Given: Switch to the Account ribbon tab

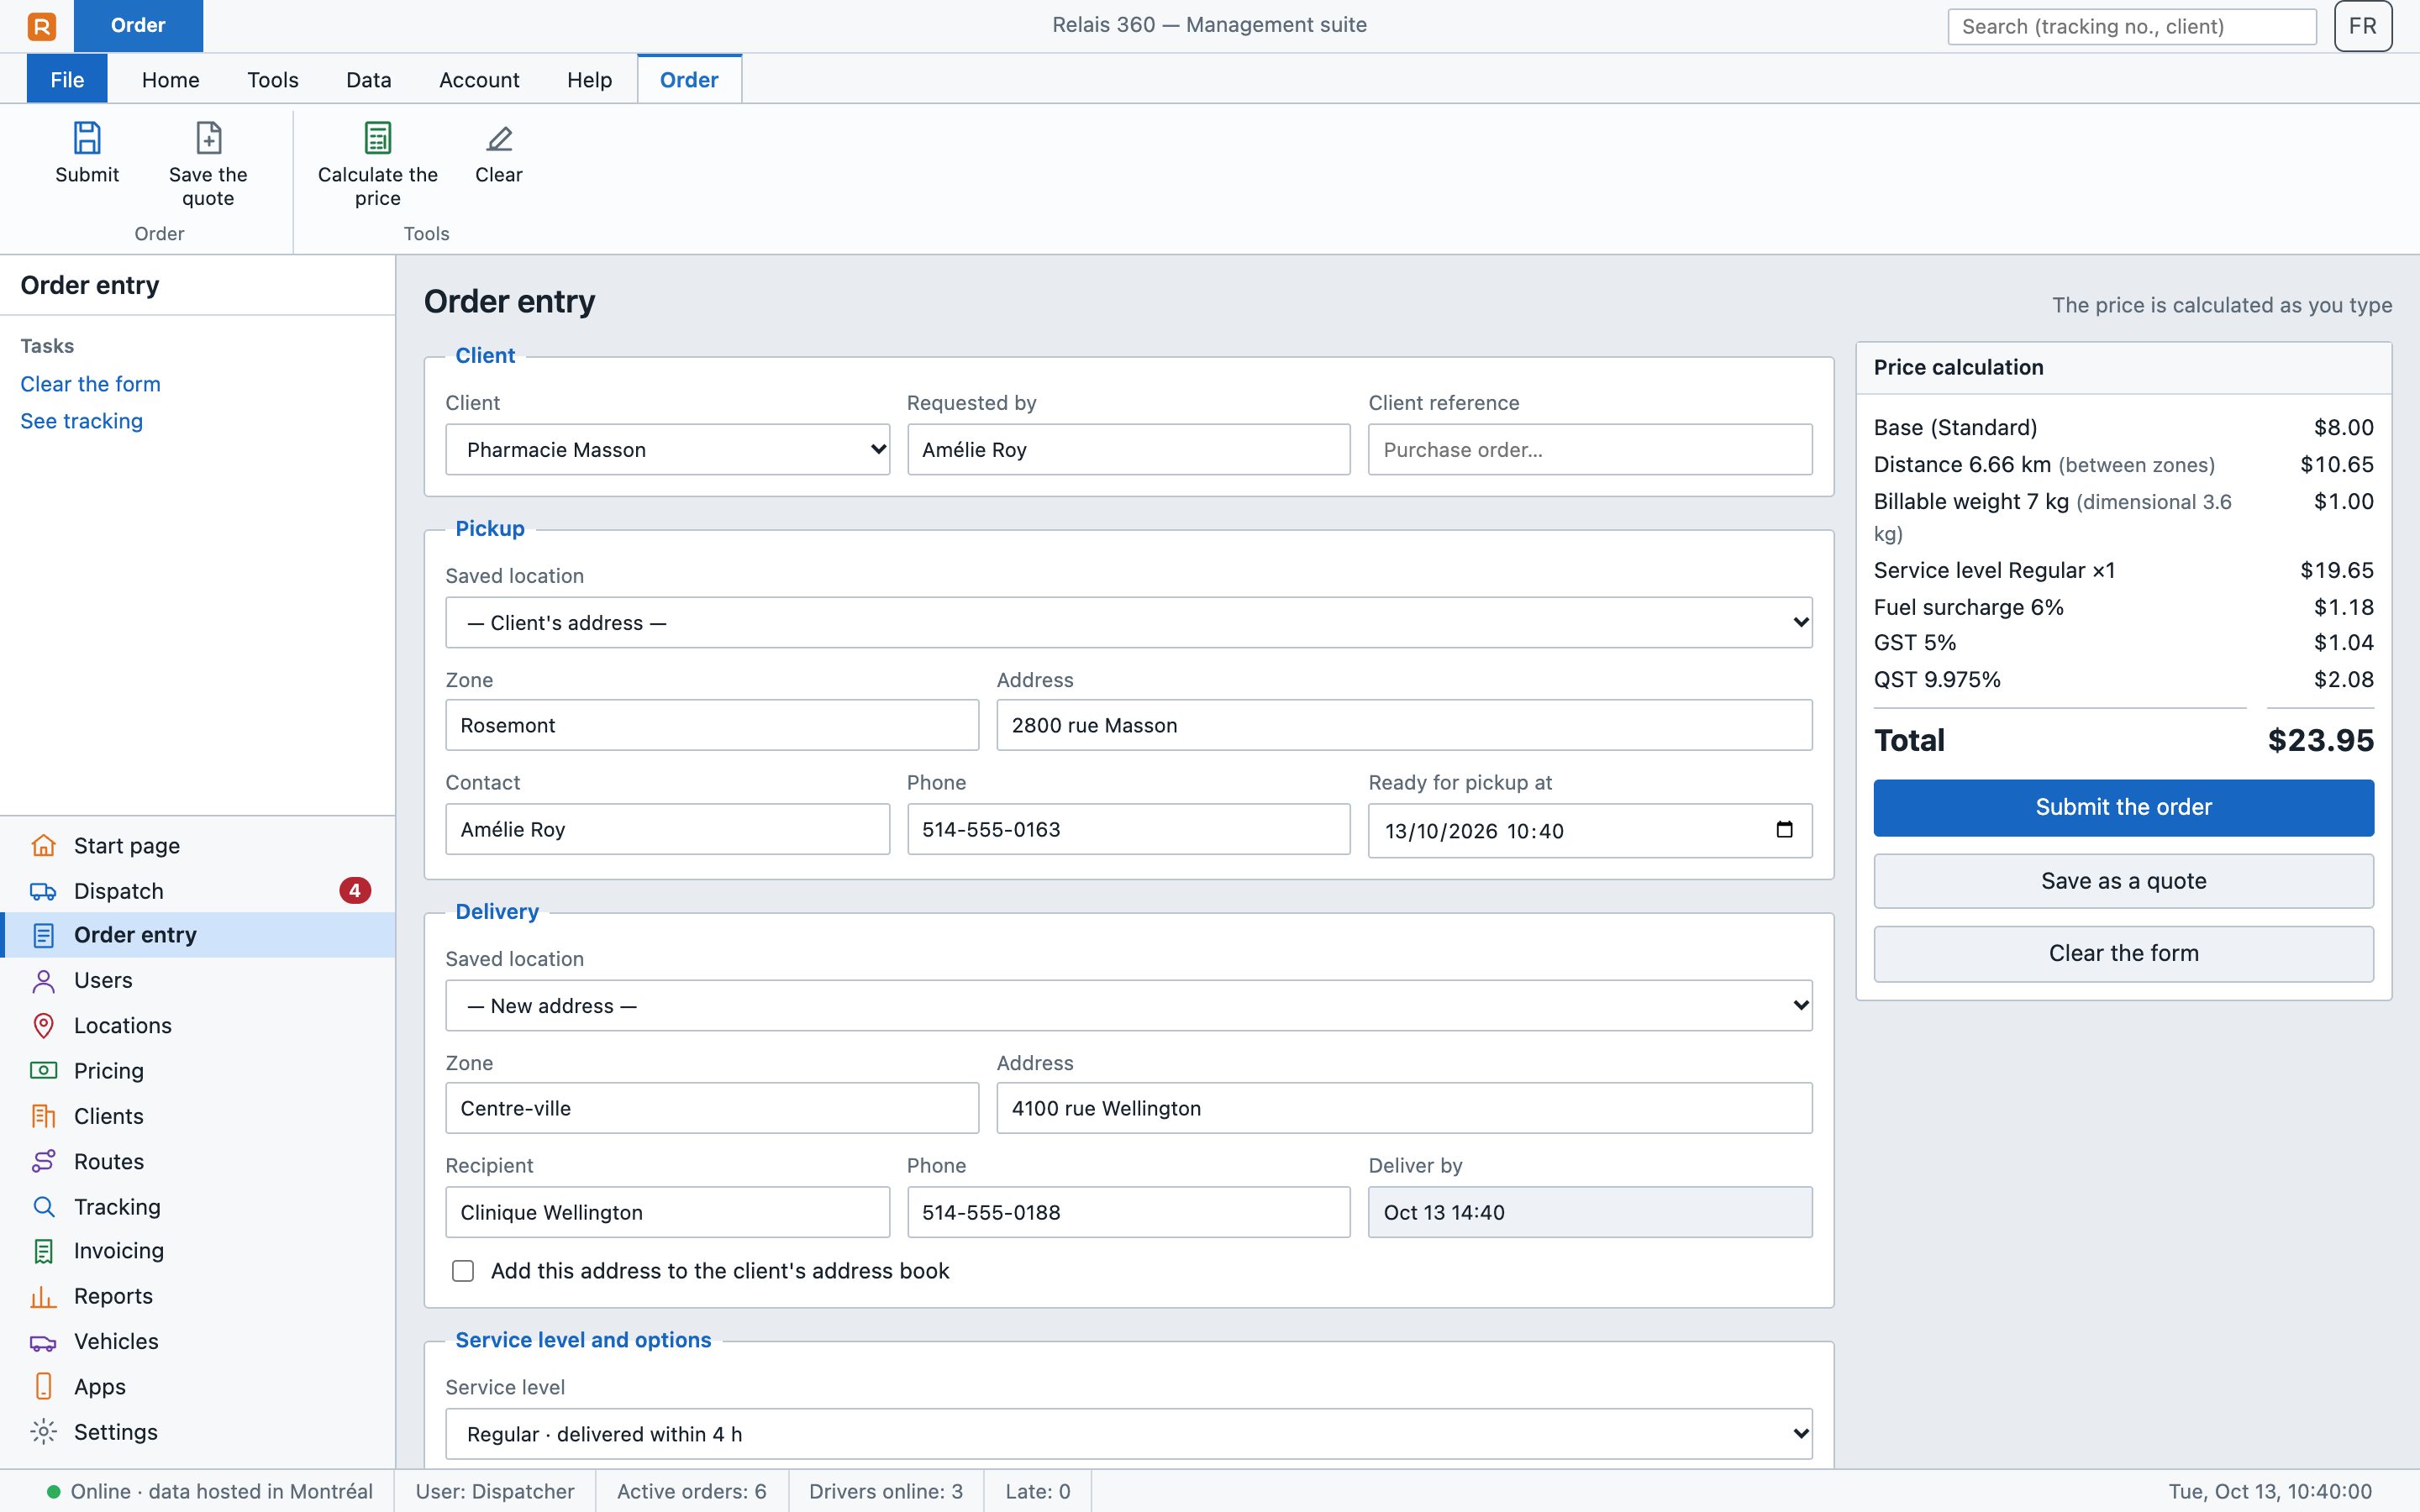Looking at the screenshot, I should 479,79.
